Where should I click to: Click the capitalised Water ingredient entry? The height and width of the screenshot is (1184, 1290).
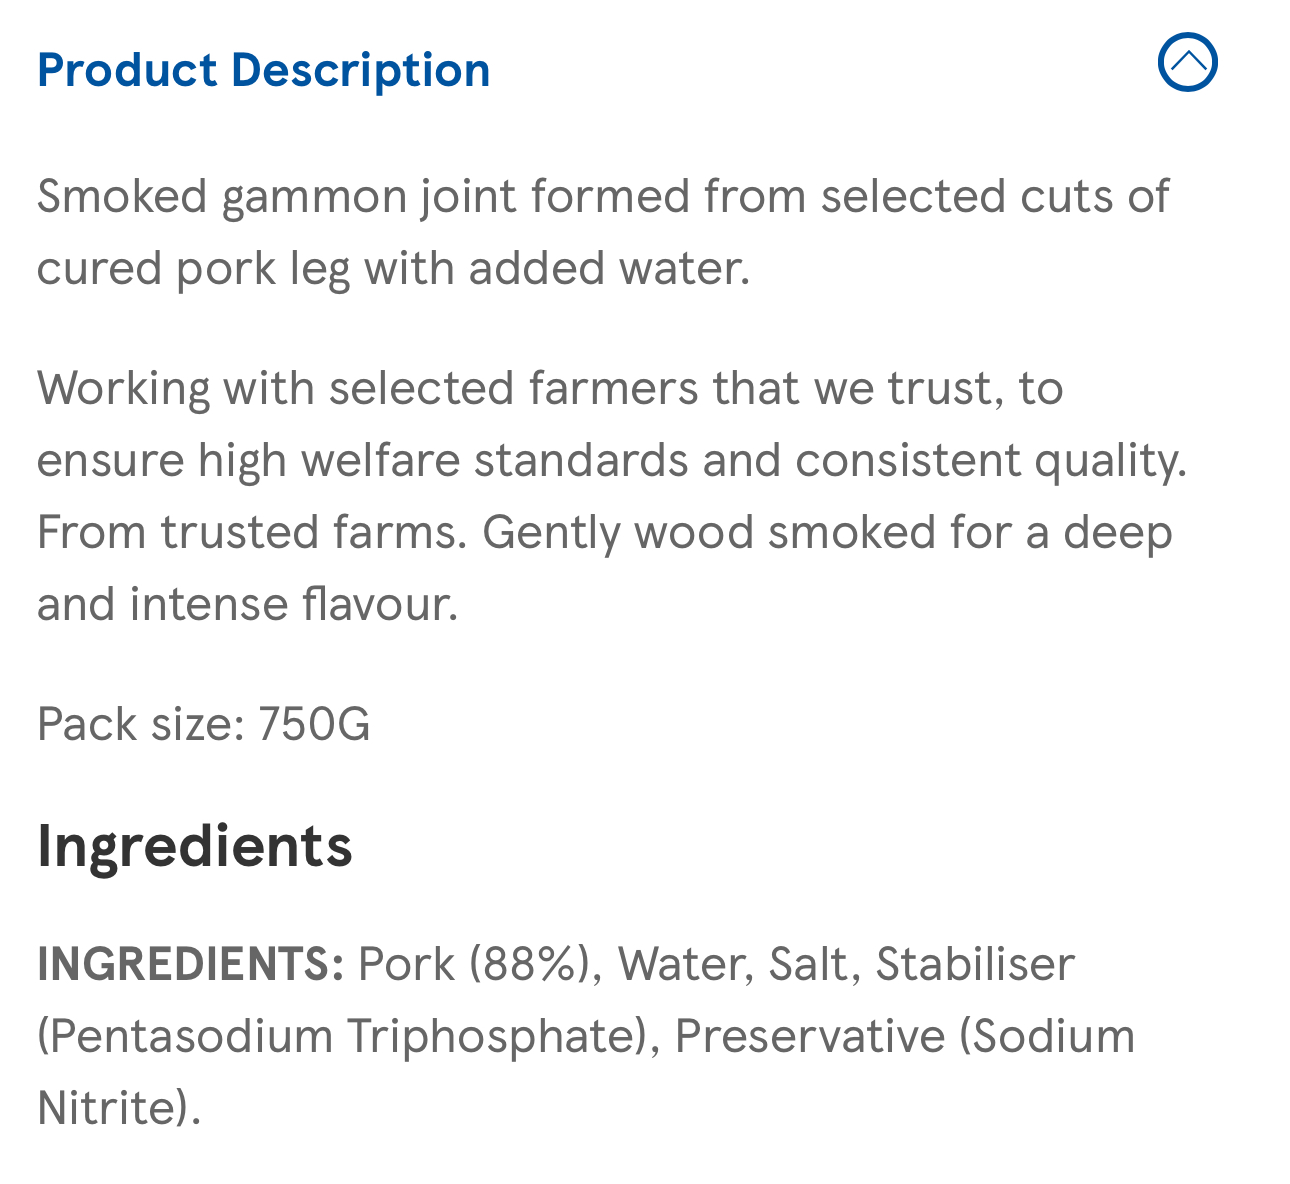[x=685, y=964]
